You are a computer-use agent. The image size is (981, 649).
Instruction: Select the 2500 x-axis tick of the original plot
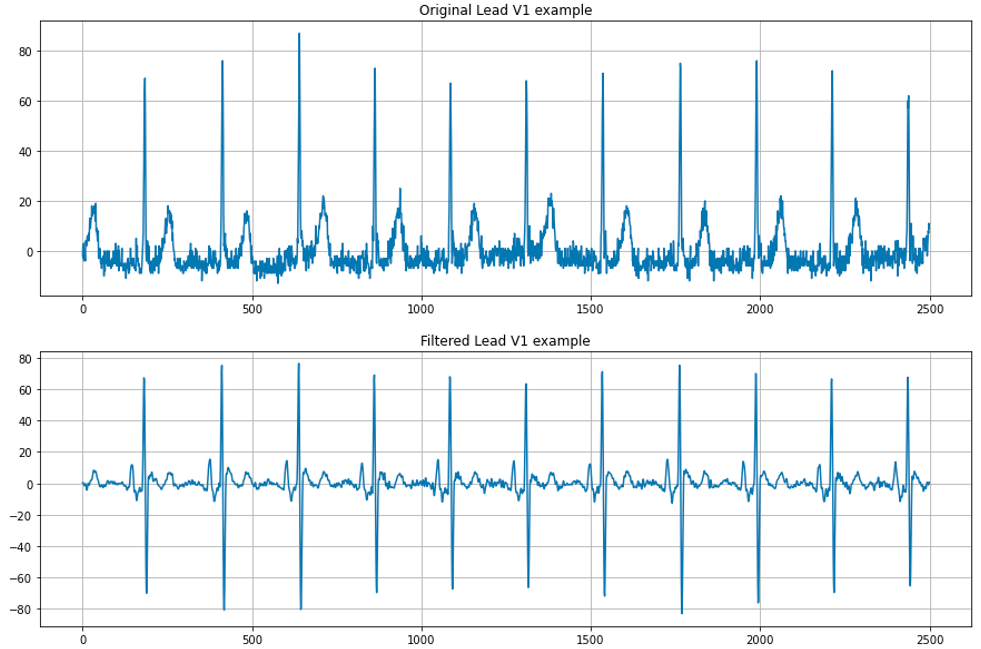tap(930, 310)
